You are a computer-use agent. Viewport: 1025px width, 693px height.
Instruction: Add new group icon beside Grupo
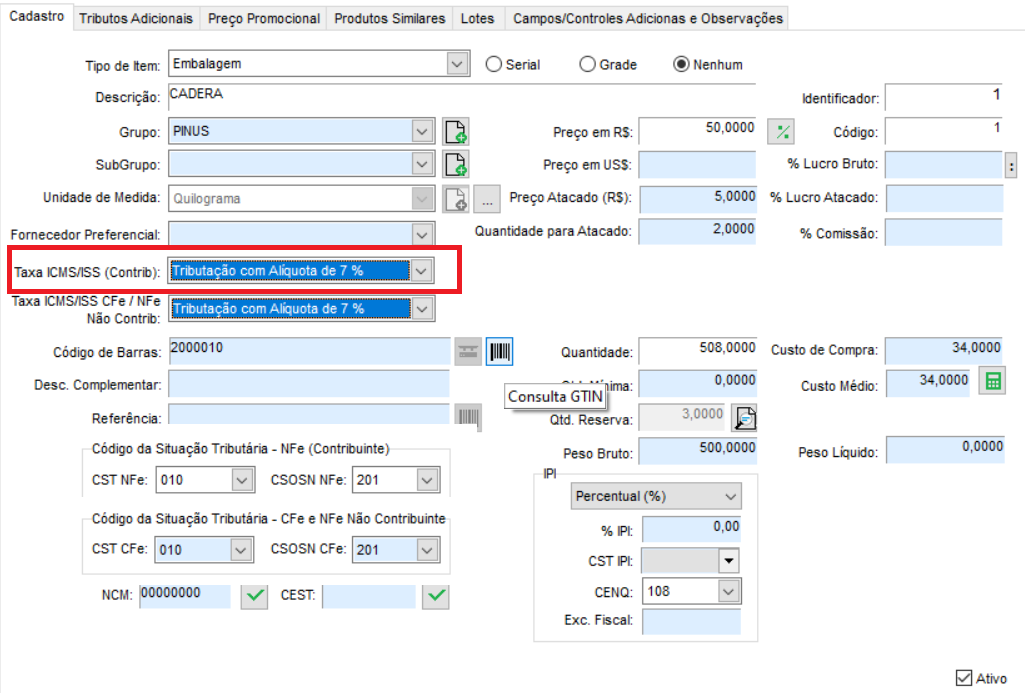click(x=456, y=131)
